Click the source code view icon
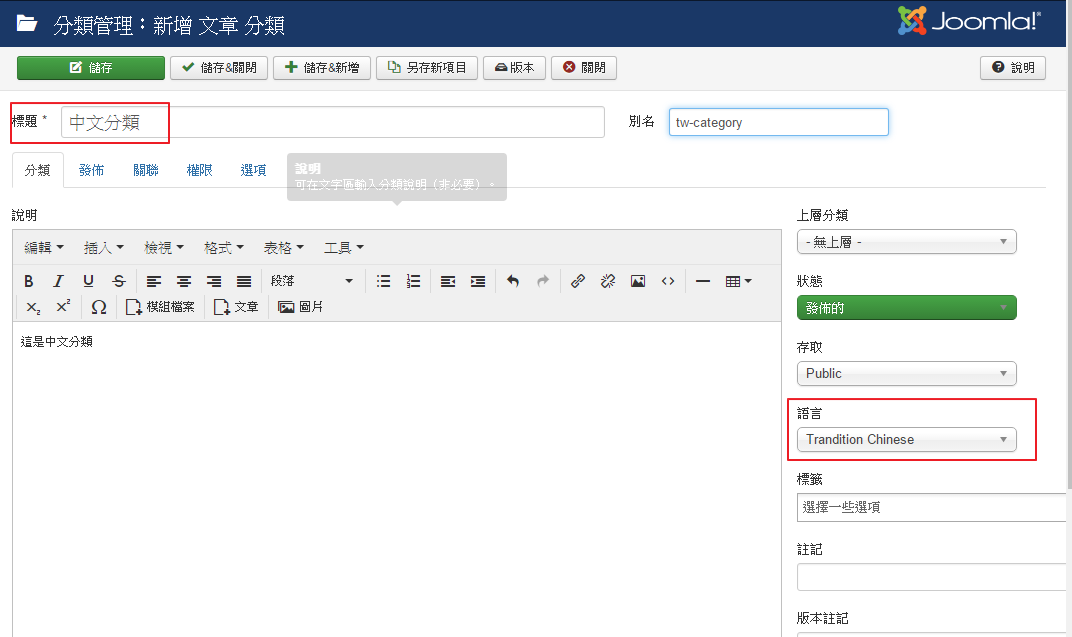1072x637 pixels. pyautogui.click(x=668, y=282)
